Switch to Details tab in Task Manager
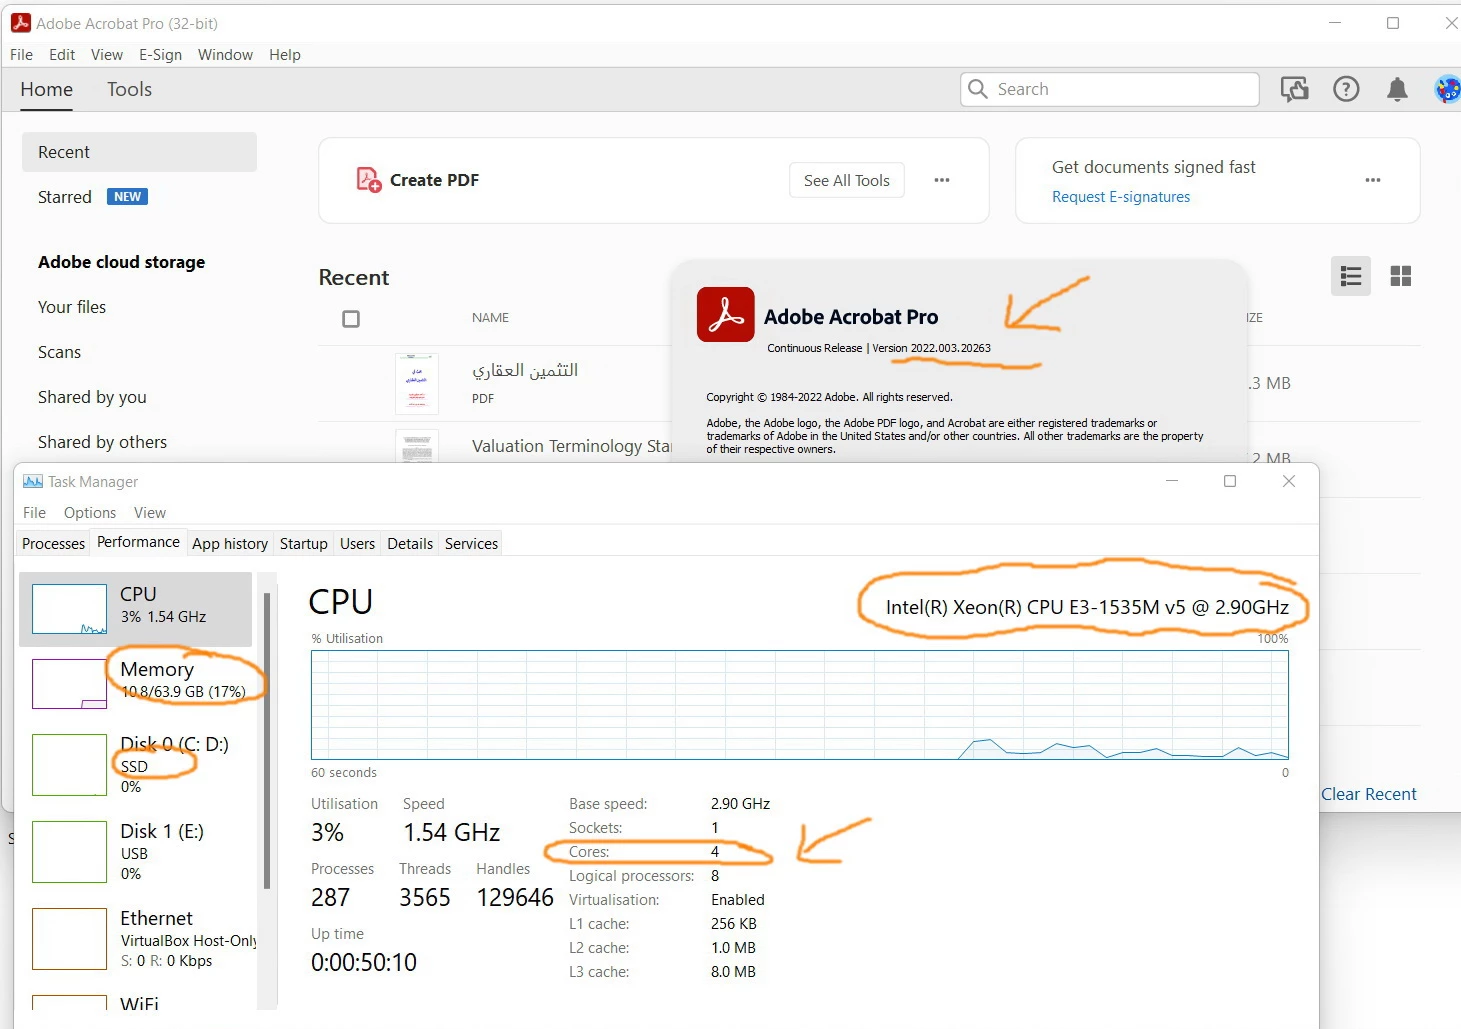 tap(410, 544)
